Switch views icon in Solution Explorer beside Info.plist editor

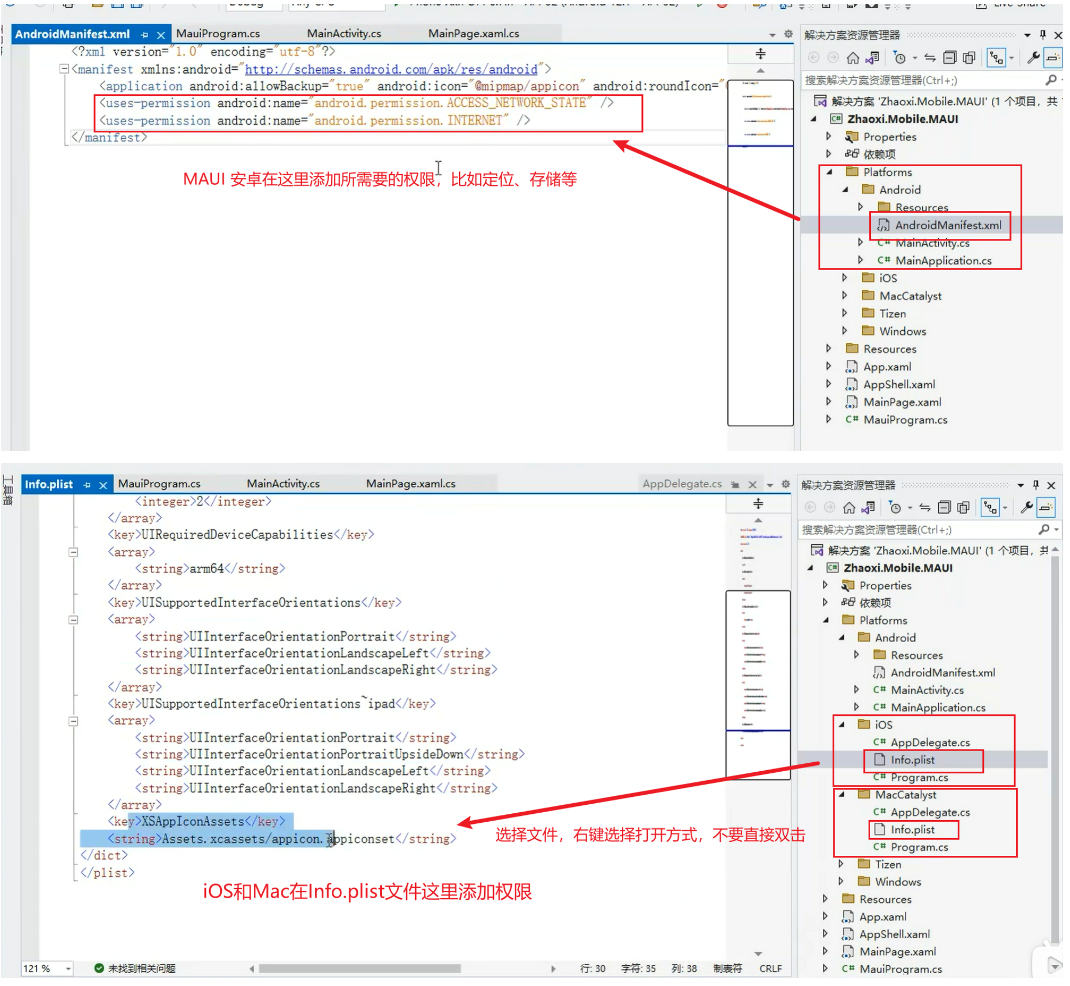tap(868, 508)
